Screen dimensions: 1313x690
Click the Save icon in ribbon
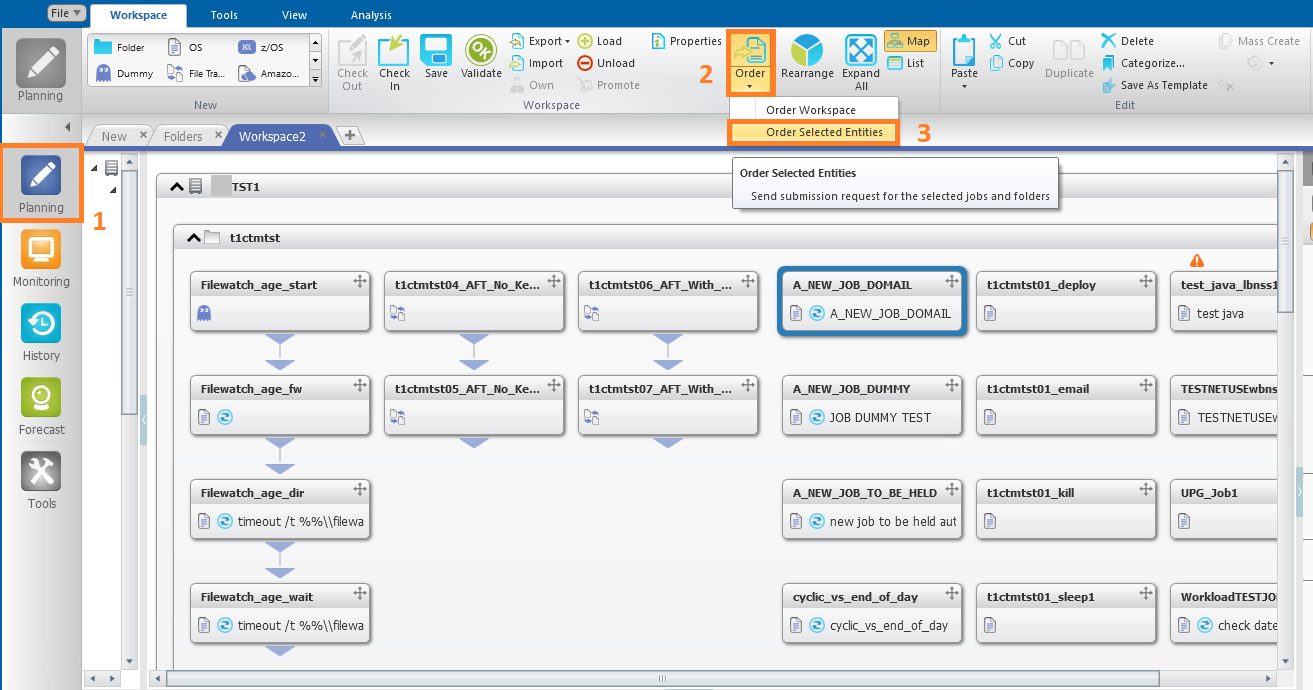(x=436, y=52)
